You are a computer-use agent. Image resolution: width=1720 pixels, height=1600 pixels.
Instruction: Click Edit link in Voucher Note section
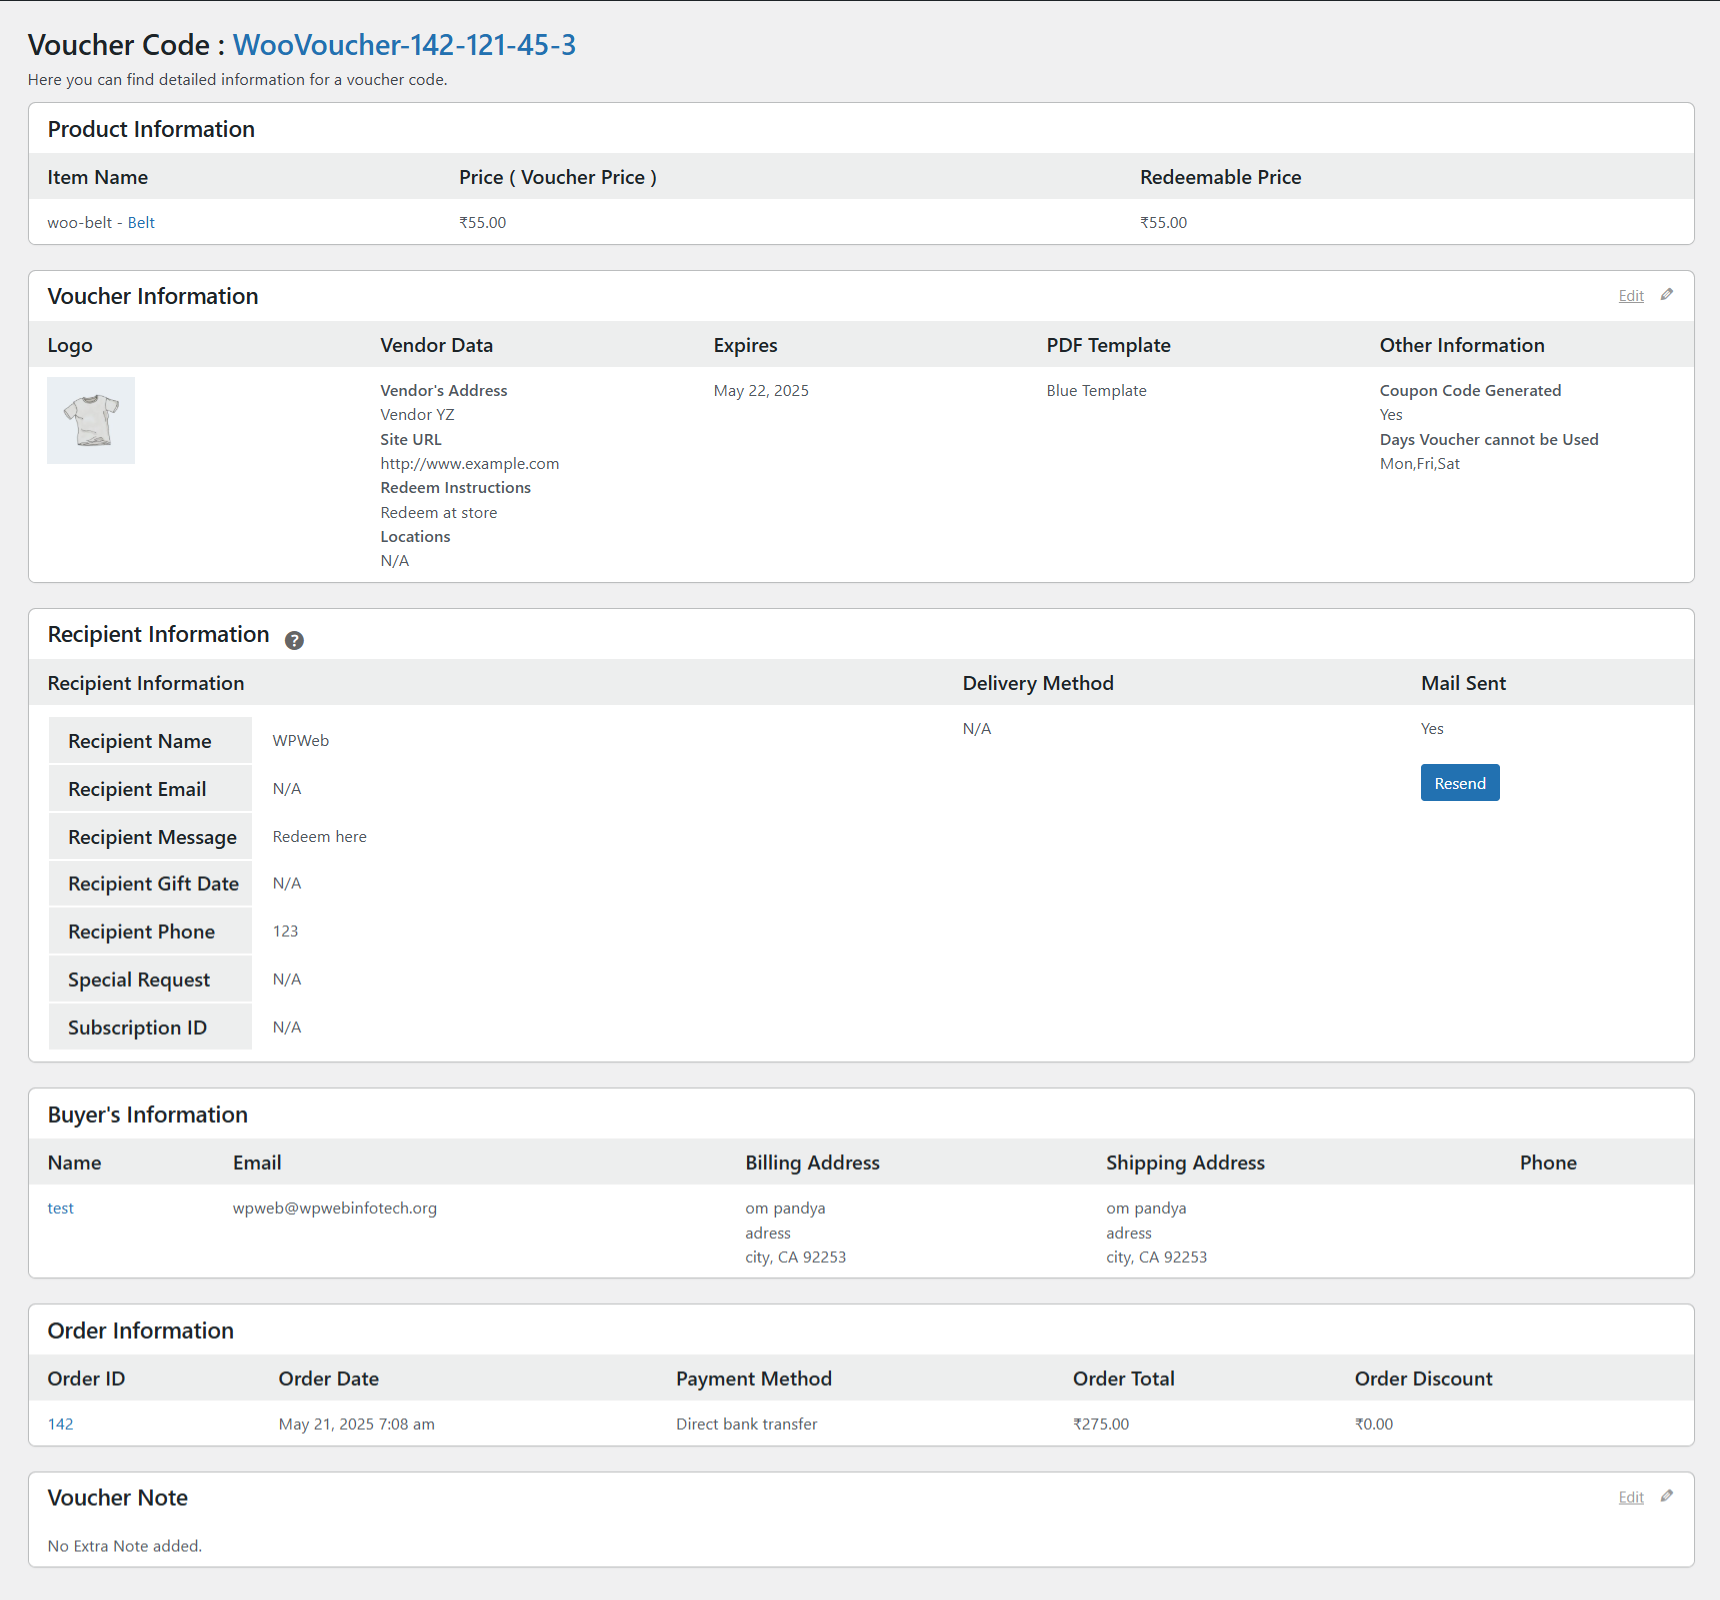pos(1631,1497)
